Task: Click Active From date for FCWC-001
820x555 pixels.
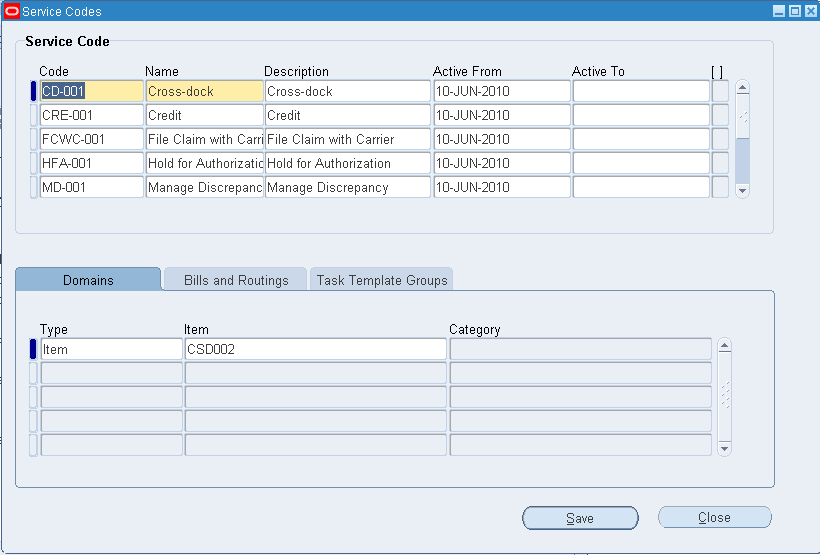Action: point(502,139)
